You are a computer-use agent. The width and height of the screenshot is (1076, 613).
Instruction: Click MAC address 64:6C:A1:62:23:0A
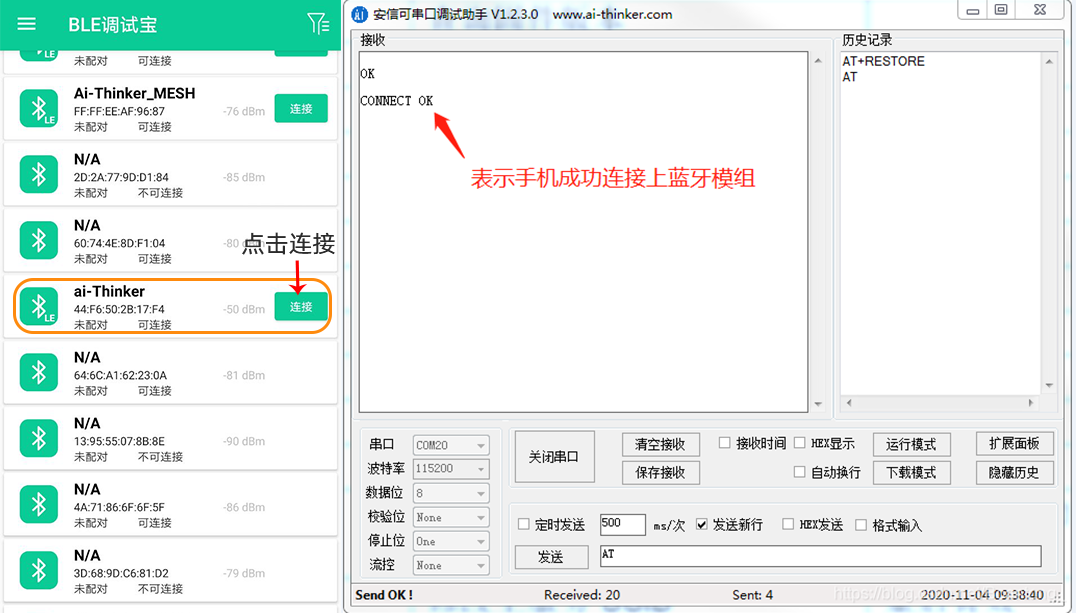120,375
